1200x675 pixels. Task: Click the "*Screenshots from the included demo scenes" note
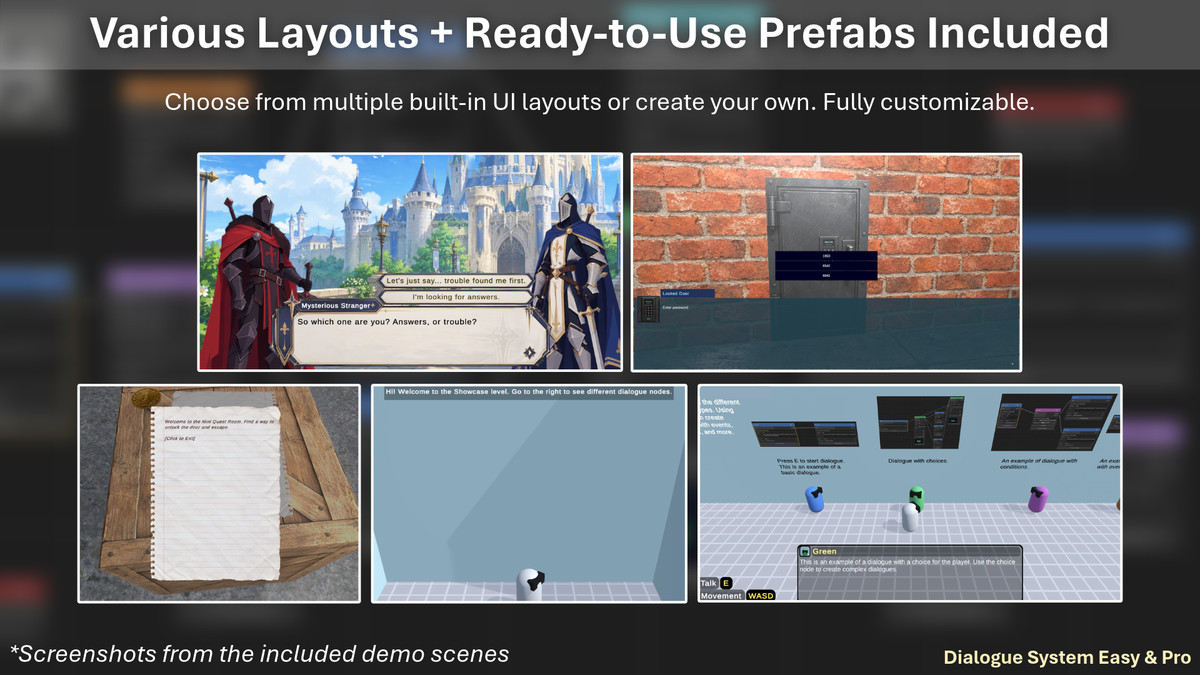[x=260, y=654]
